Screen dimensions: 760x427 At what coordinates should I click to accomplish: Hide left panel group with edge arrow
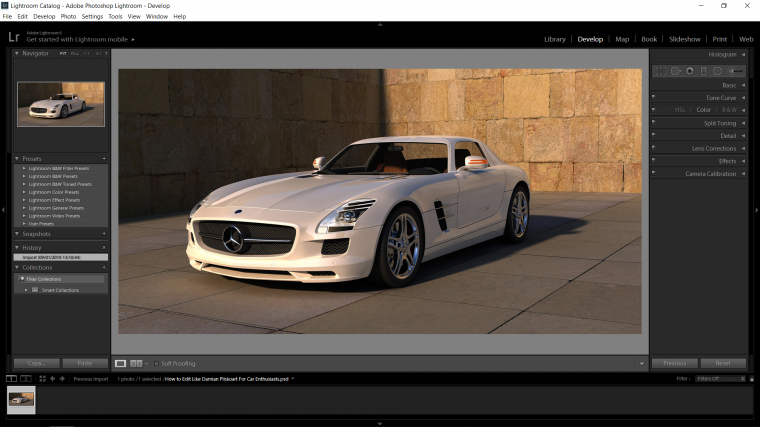(x=3, y=210)
